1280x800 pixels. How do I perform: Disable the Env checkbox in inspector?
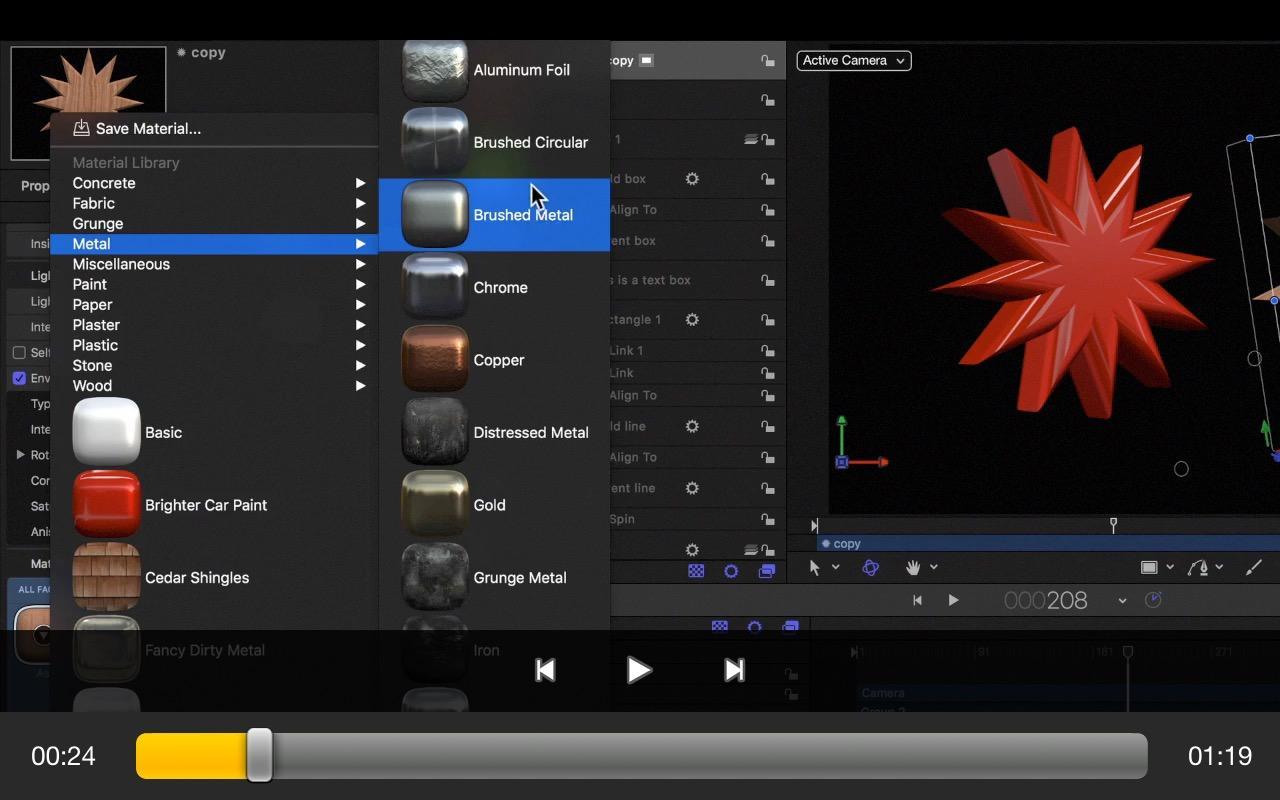coord(19,378)
